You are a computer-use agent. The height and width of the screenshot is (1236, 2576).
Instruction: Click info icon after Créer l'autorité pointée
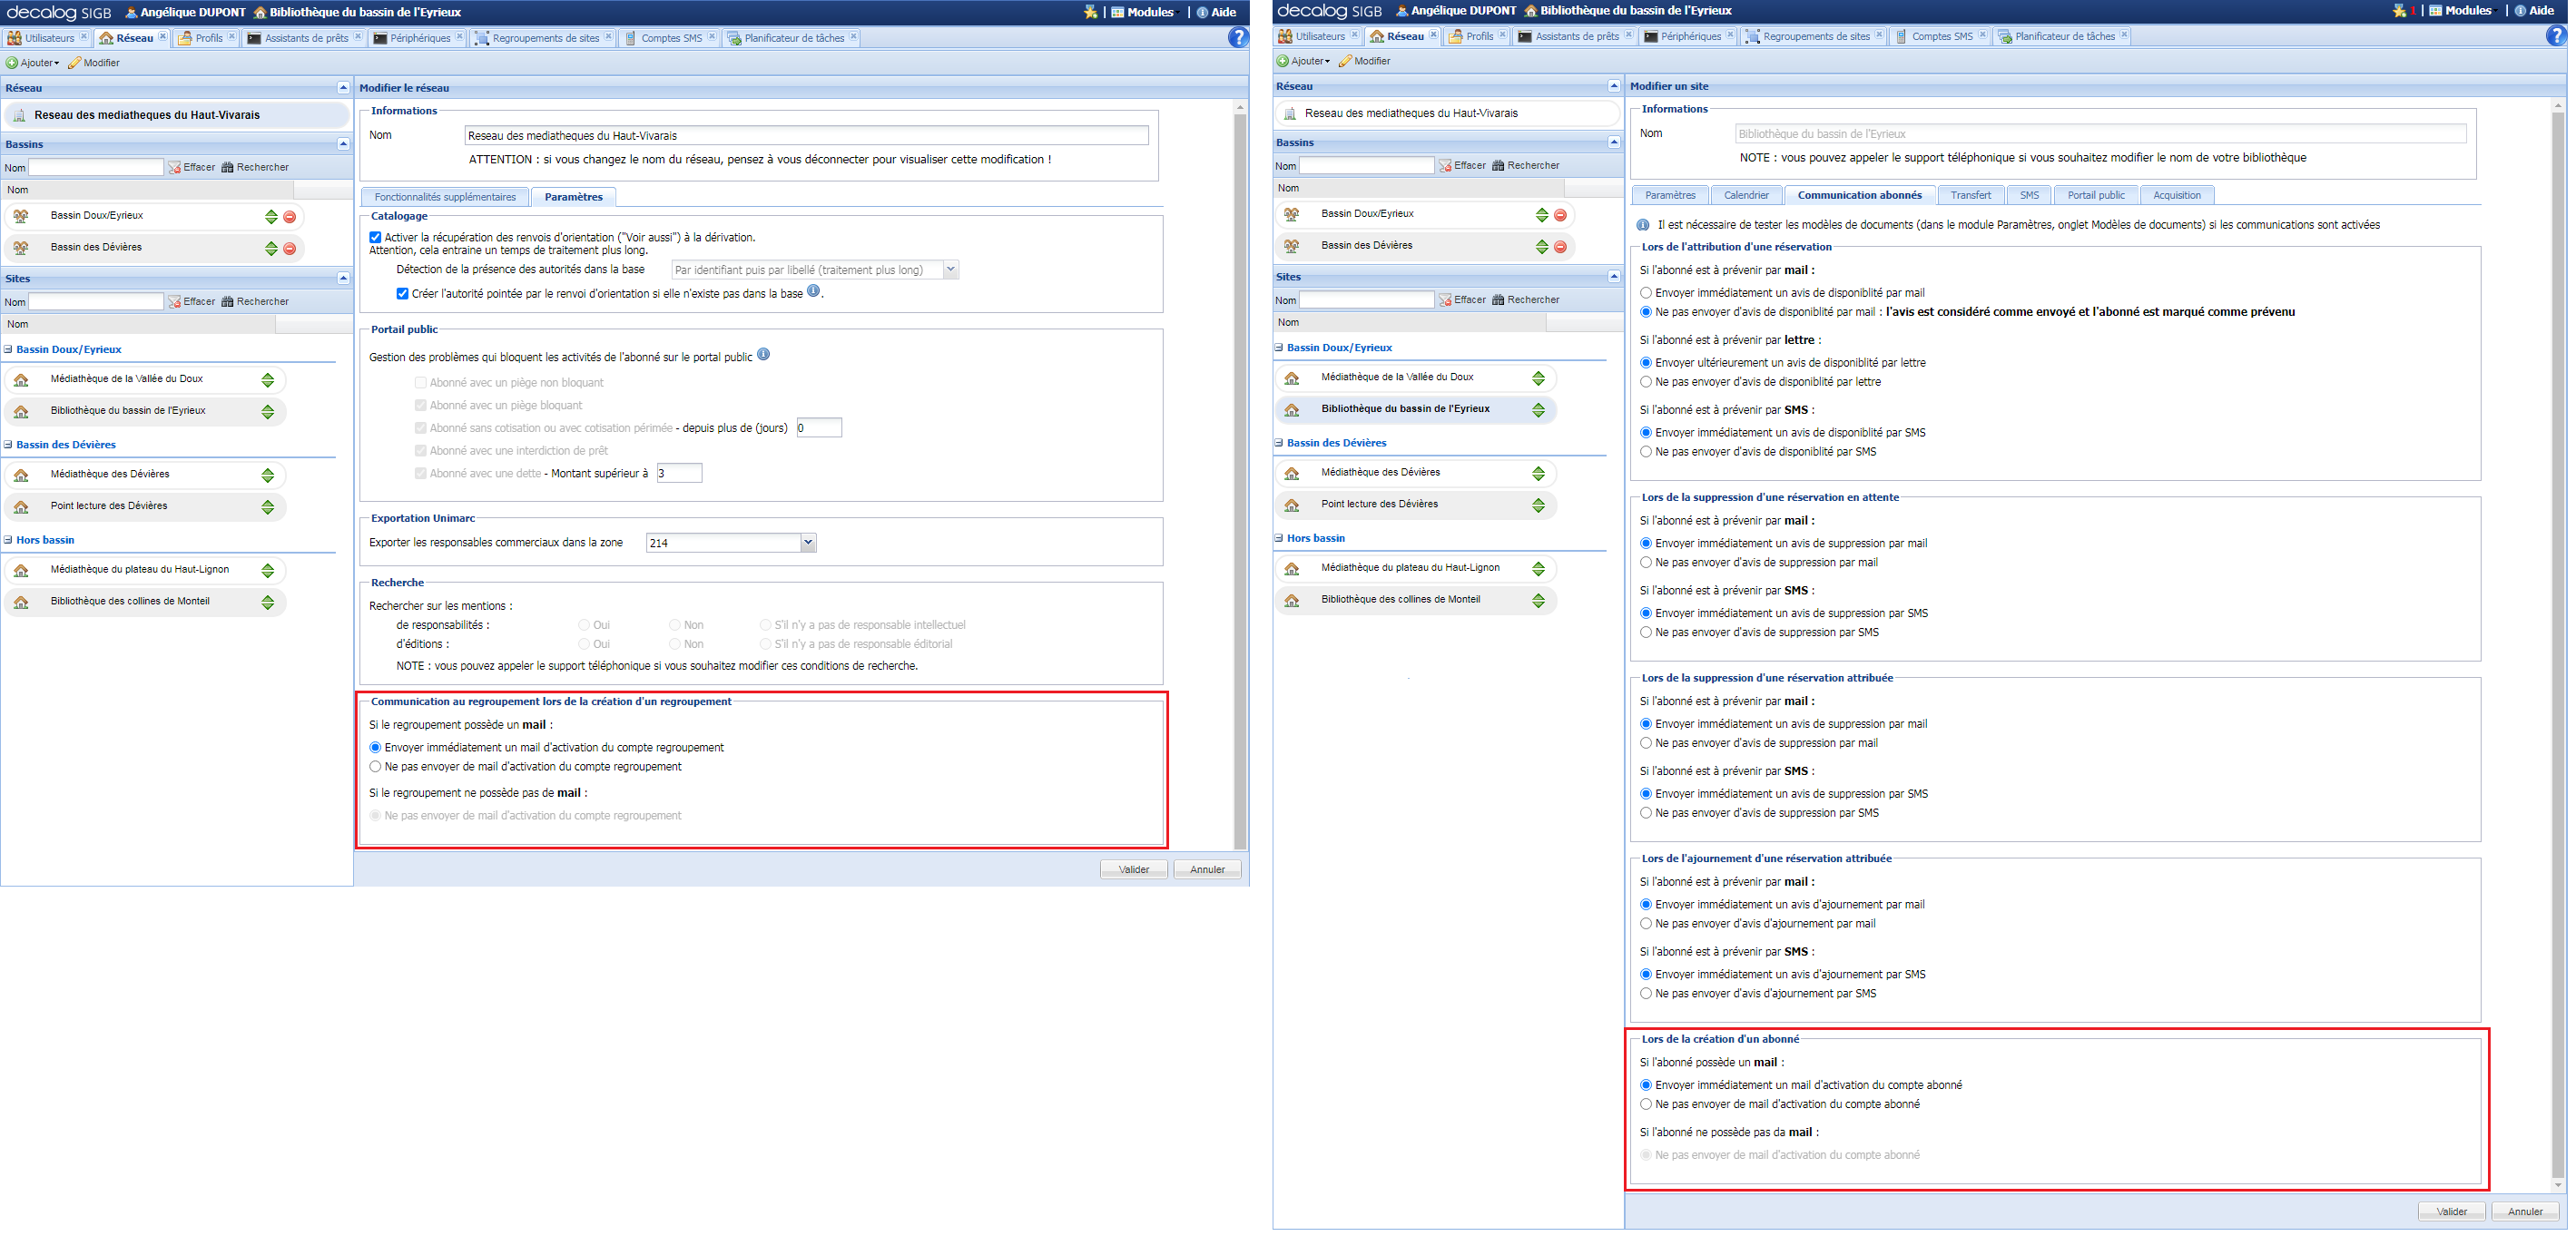tap(813, 291)
